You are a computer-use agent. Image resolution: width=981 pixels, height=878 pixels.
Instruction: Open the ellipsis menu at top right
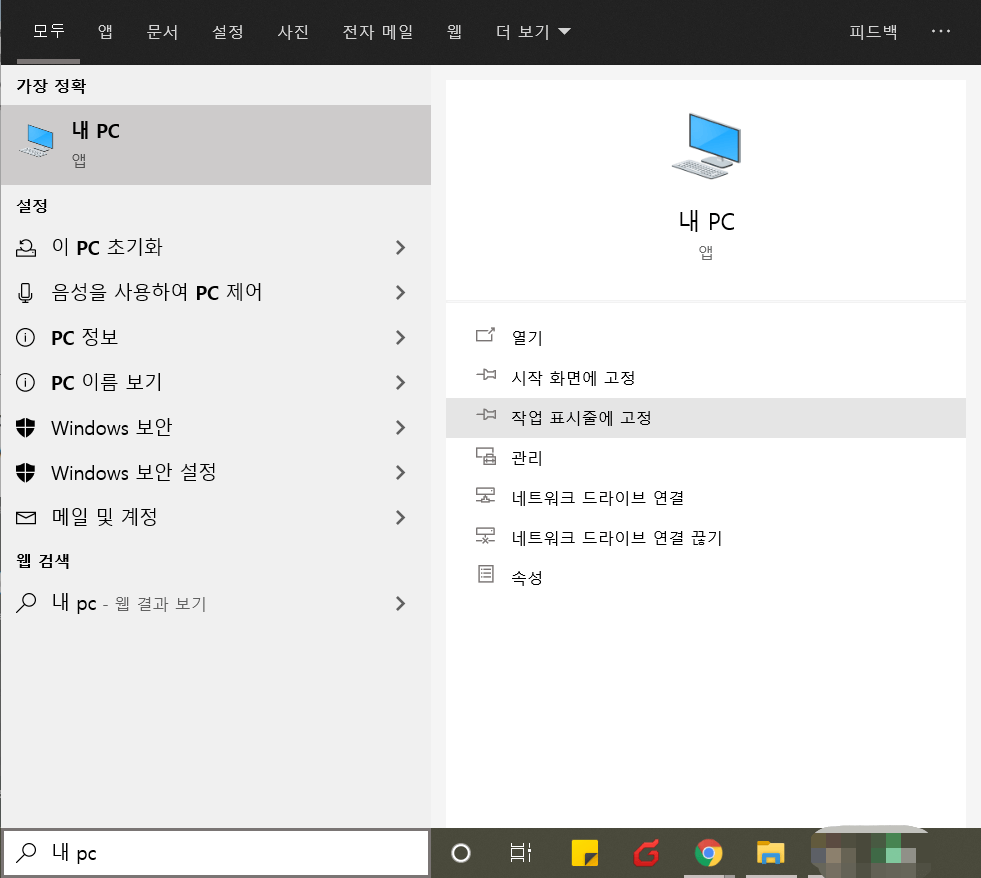(x=940, y=31)
